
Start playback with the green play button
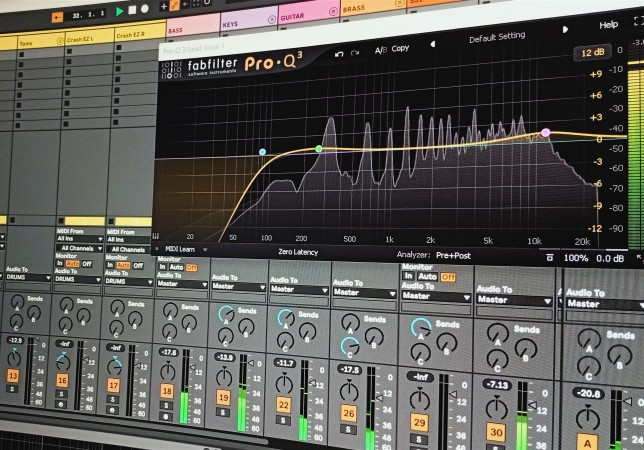tap(120, 11)
